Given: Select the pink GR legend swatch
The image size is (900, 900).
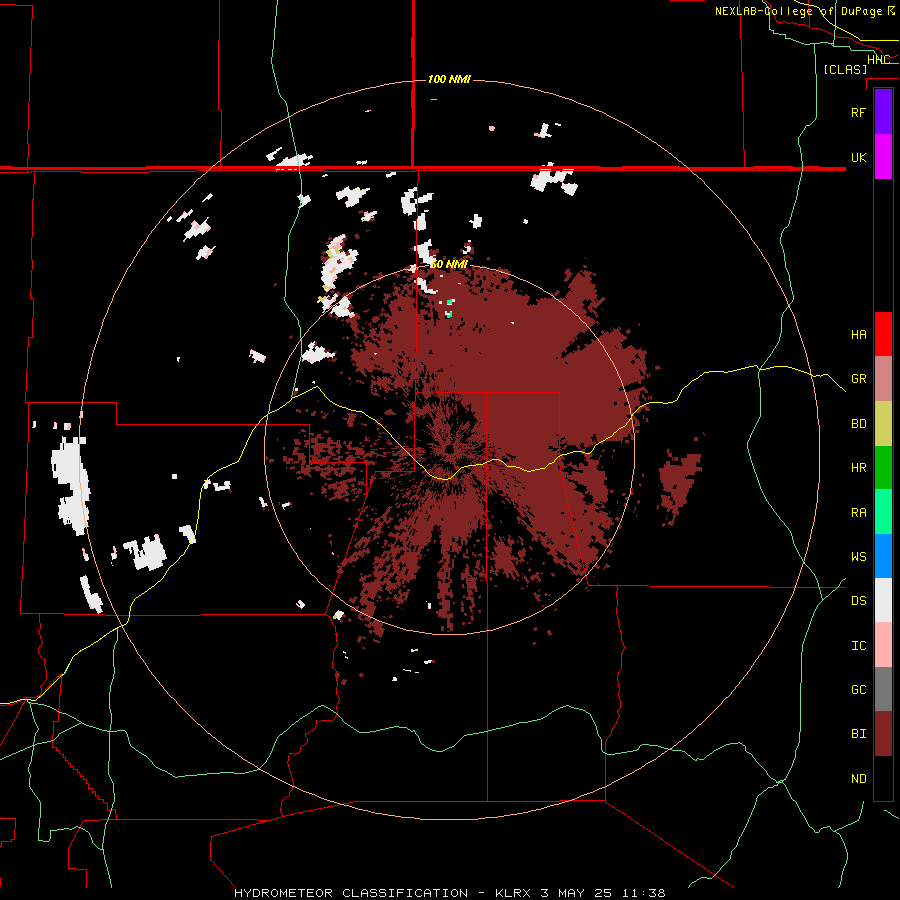Looking at the screenshot, I should click(x=883, y=379).
